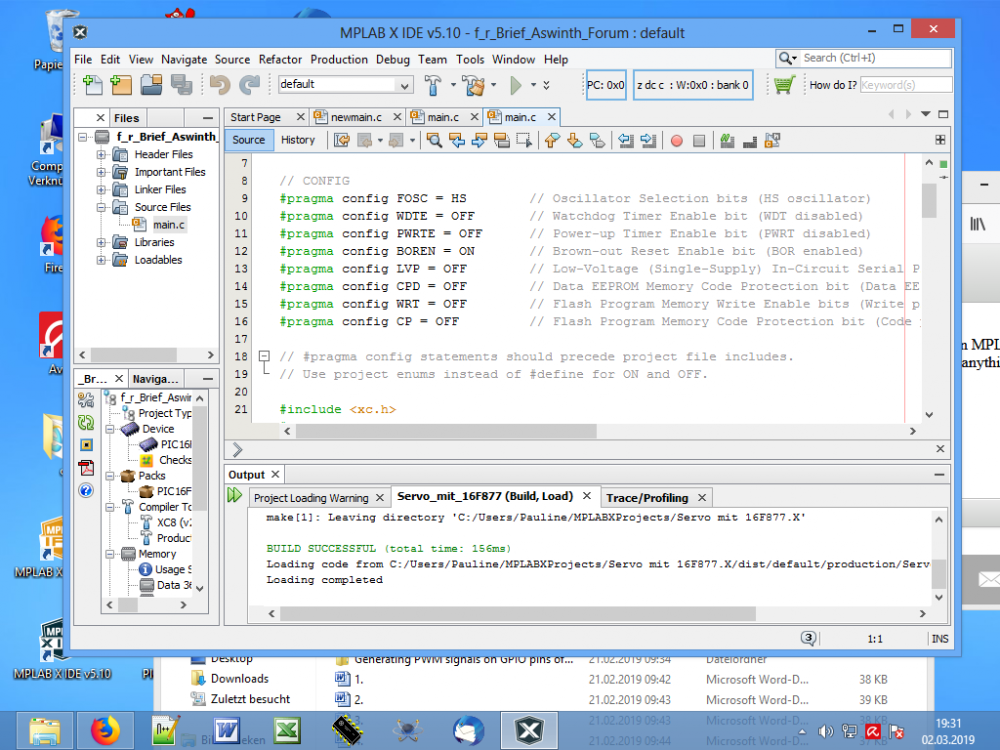Open Find in the editor via the magnifier icon
Image resolution: width=1000 pixels, height=750 pixels.
pos(433,140)
